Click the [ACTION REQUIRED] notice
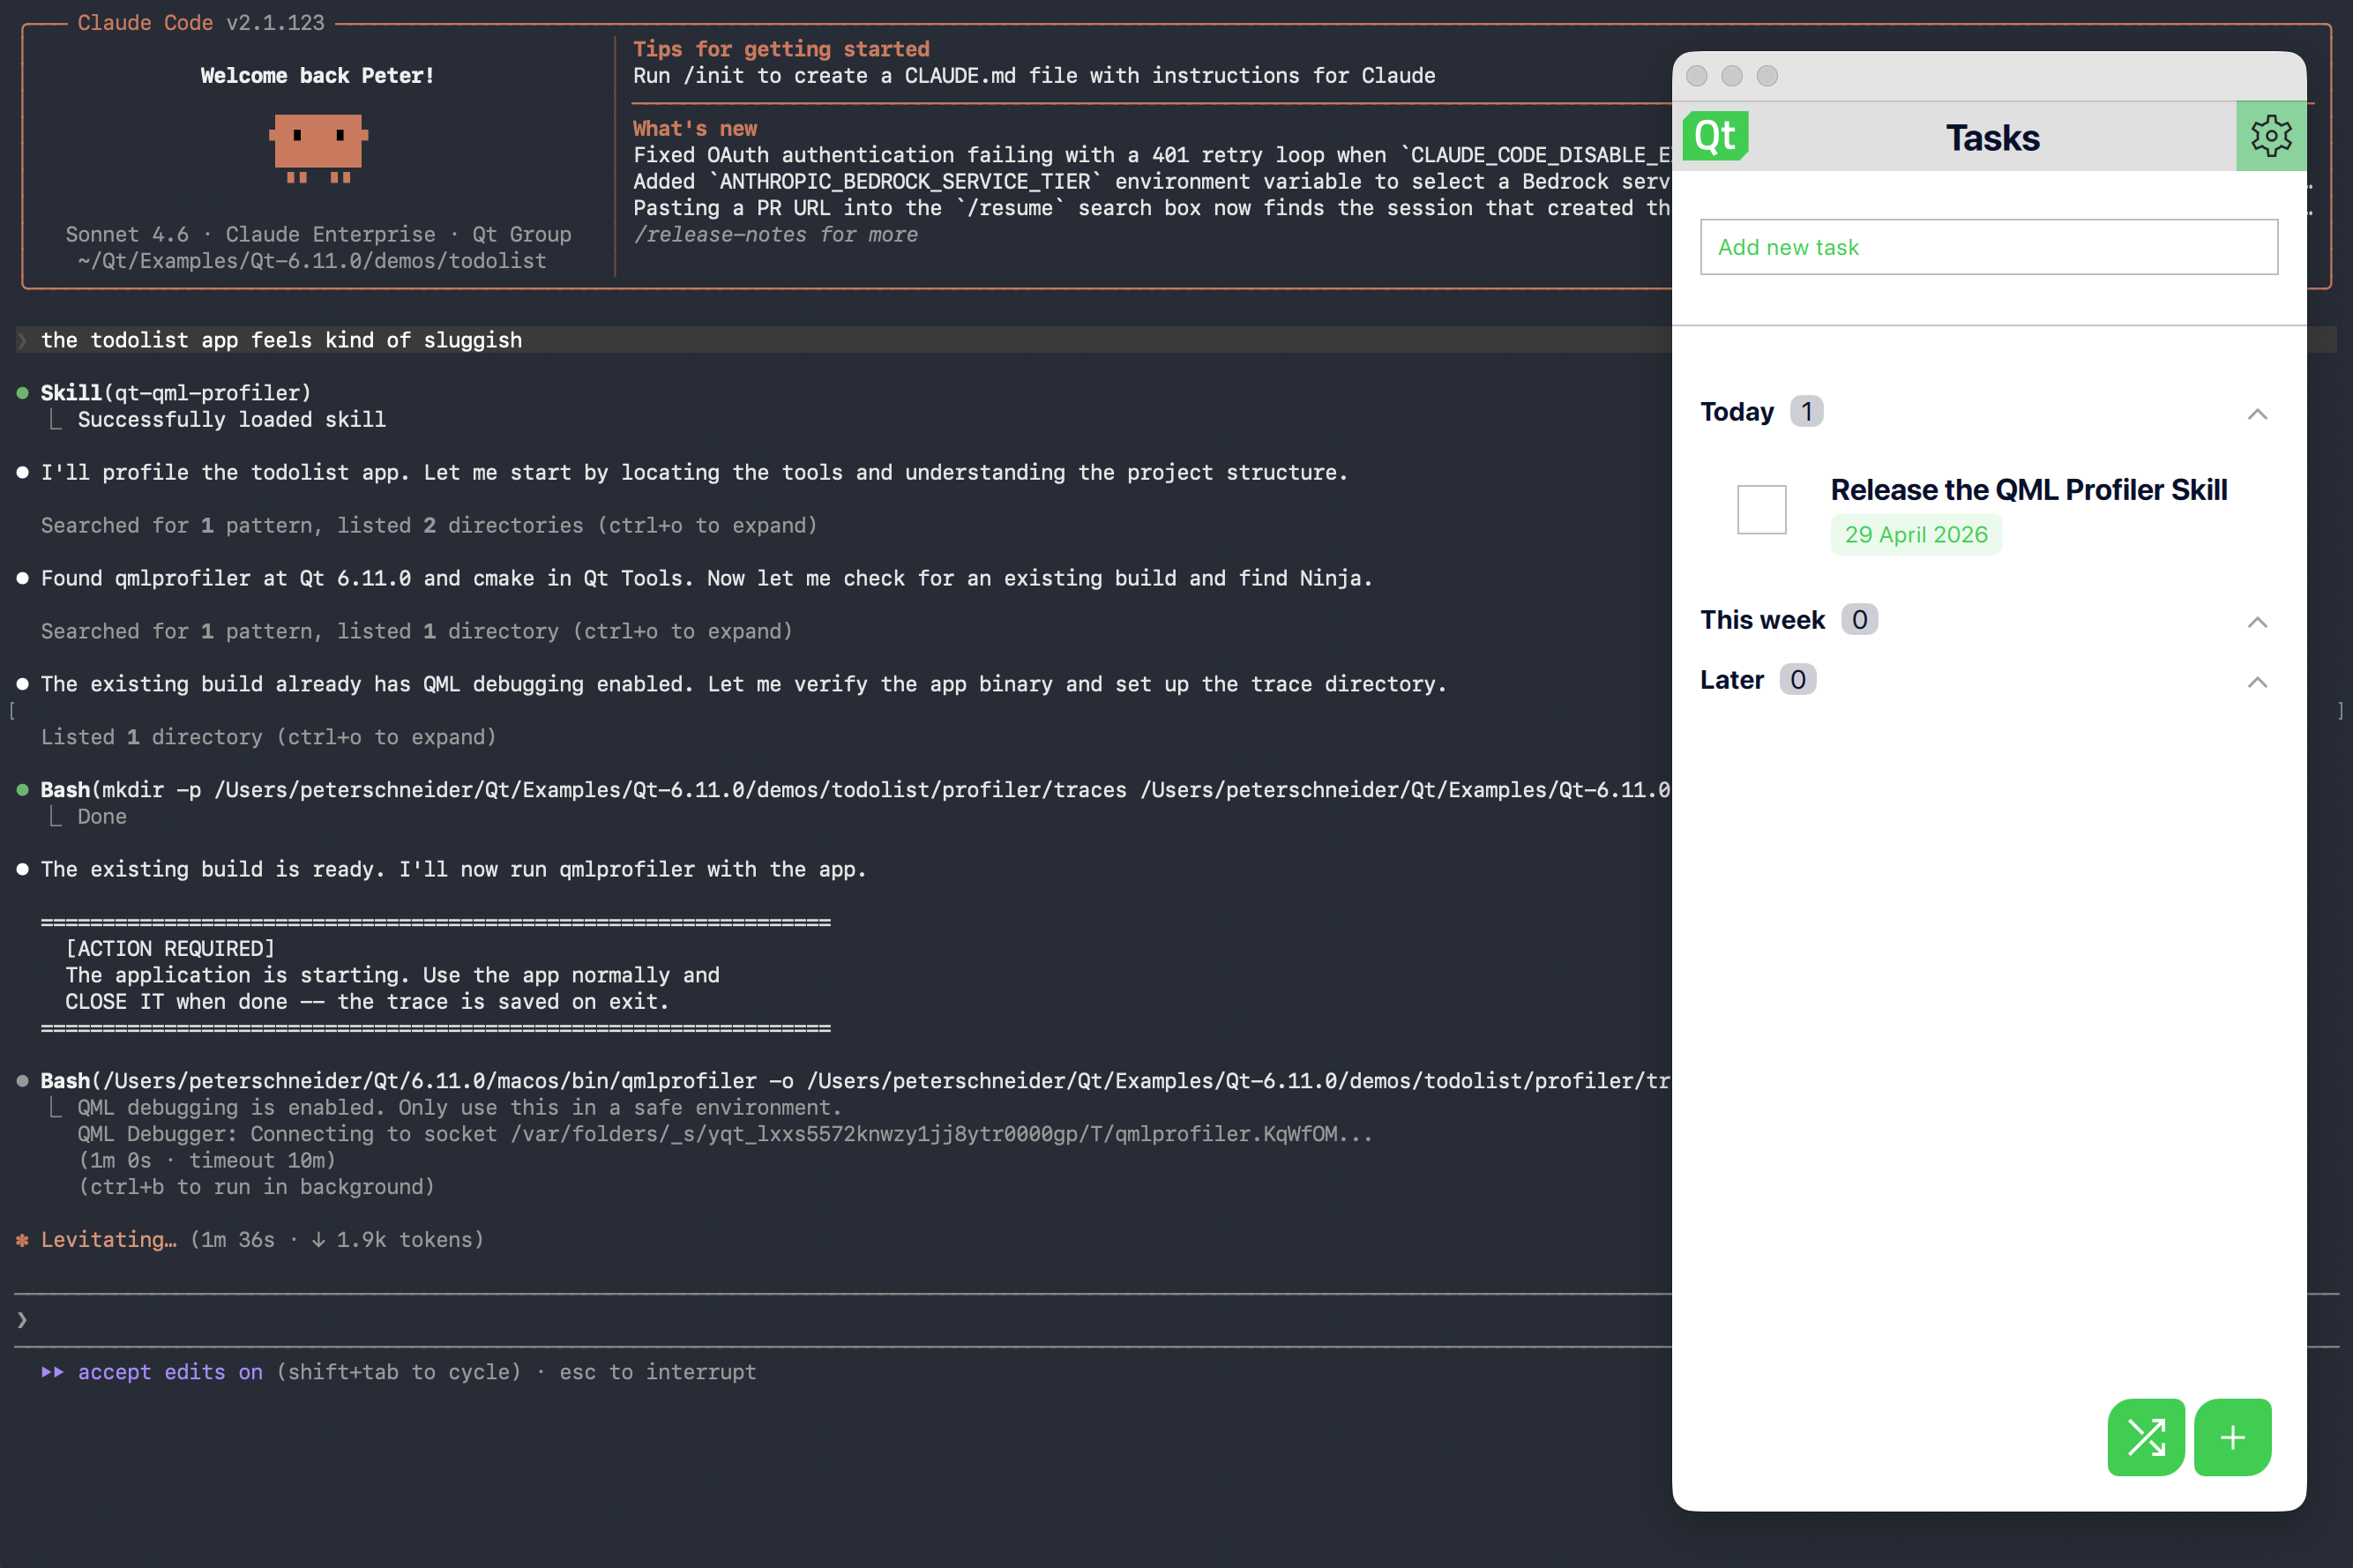The image size is (2353, 1568). coord(170,948)
